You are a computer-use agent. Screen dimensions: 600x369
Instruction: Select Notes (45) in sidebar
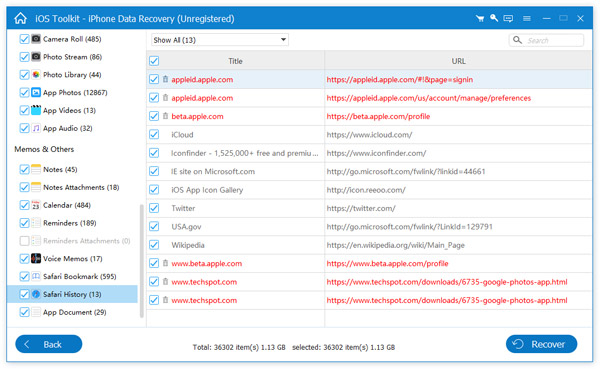(60, 169)
